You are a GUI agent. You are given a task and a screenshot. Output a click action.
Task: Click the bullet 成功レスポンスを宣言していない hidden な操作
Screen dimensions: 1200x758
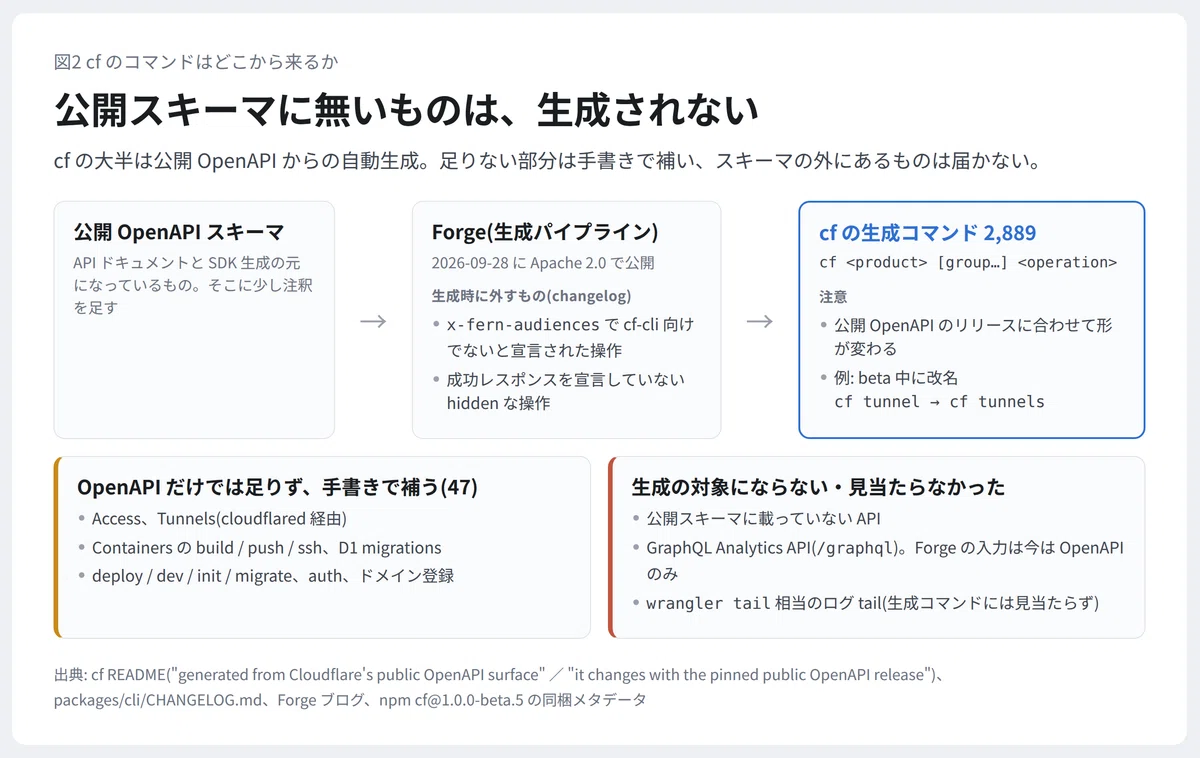565,391
